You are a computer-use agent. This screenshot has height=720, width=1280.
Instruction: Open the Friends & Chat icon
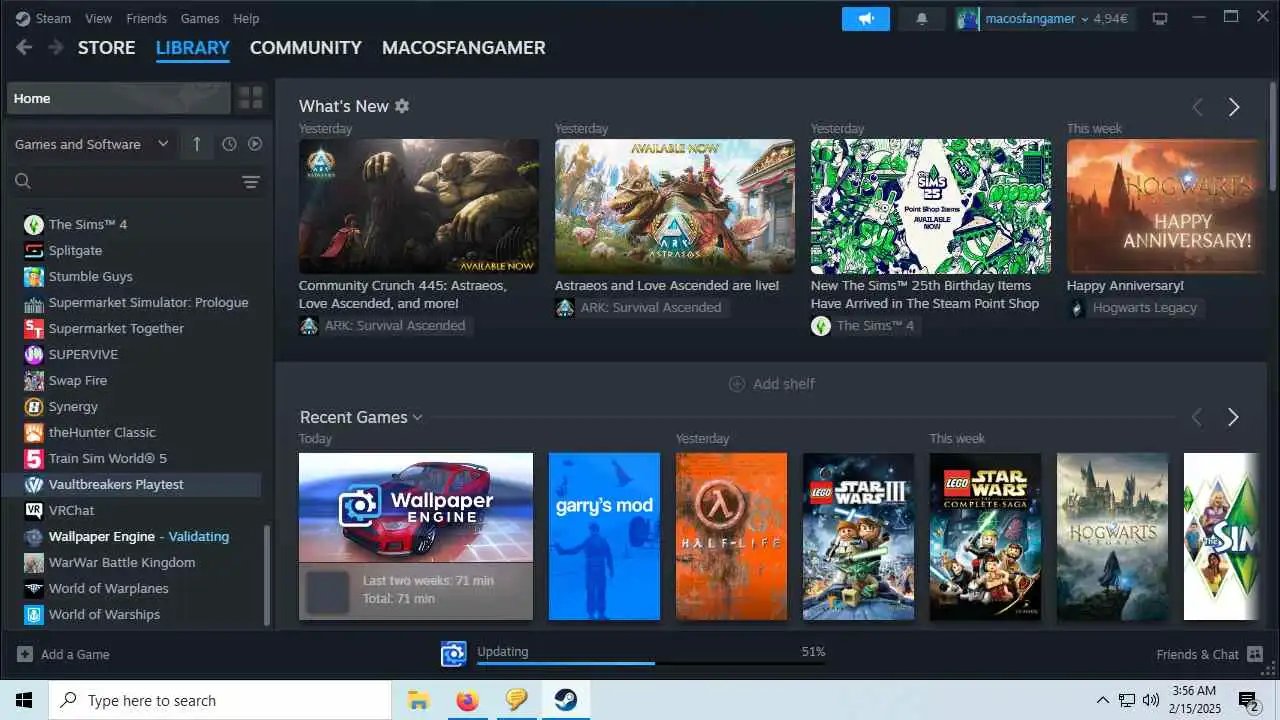point(1256,654)
